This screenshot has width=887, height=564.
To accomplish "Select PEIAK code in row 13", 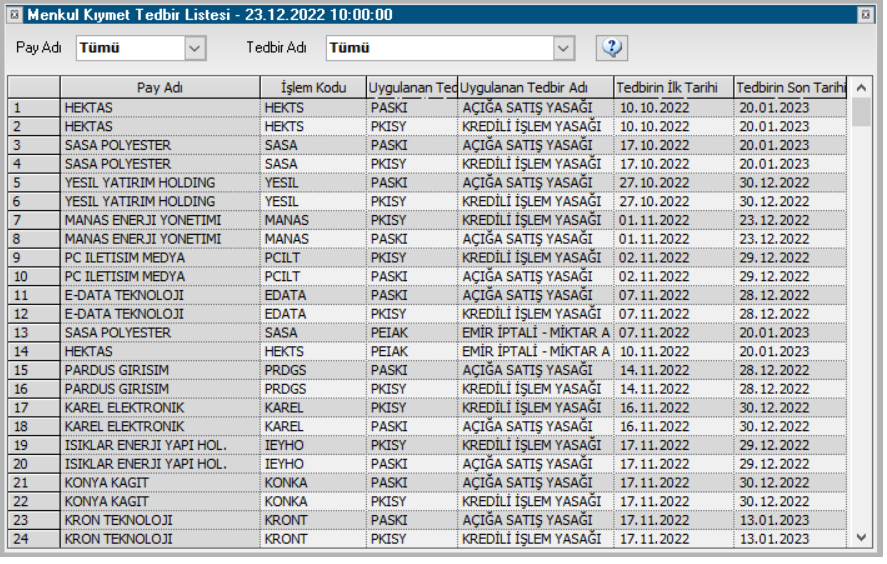I will 389,332.
